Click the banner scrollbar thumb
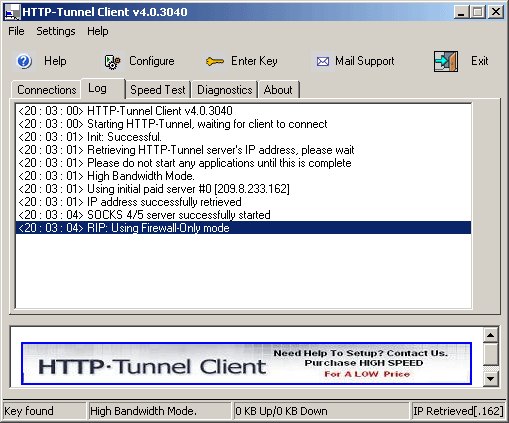 491,354
